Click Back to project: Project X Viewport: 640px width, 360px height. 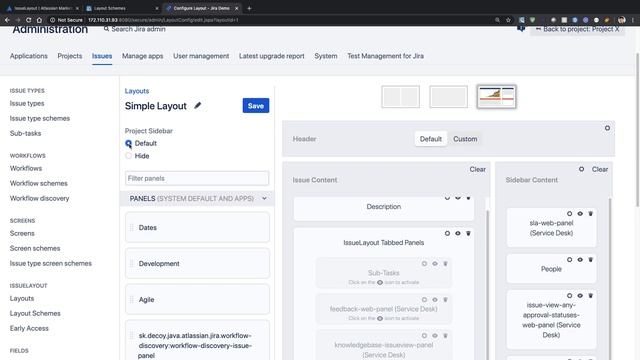[578, 29]
